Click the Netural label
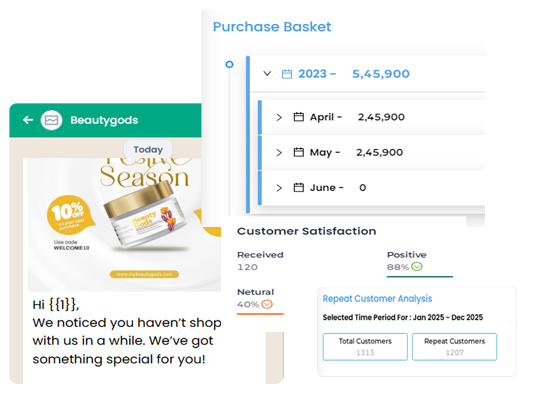The height and width of the screenshot is (398, 544). click(256, 292)
